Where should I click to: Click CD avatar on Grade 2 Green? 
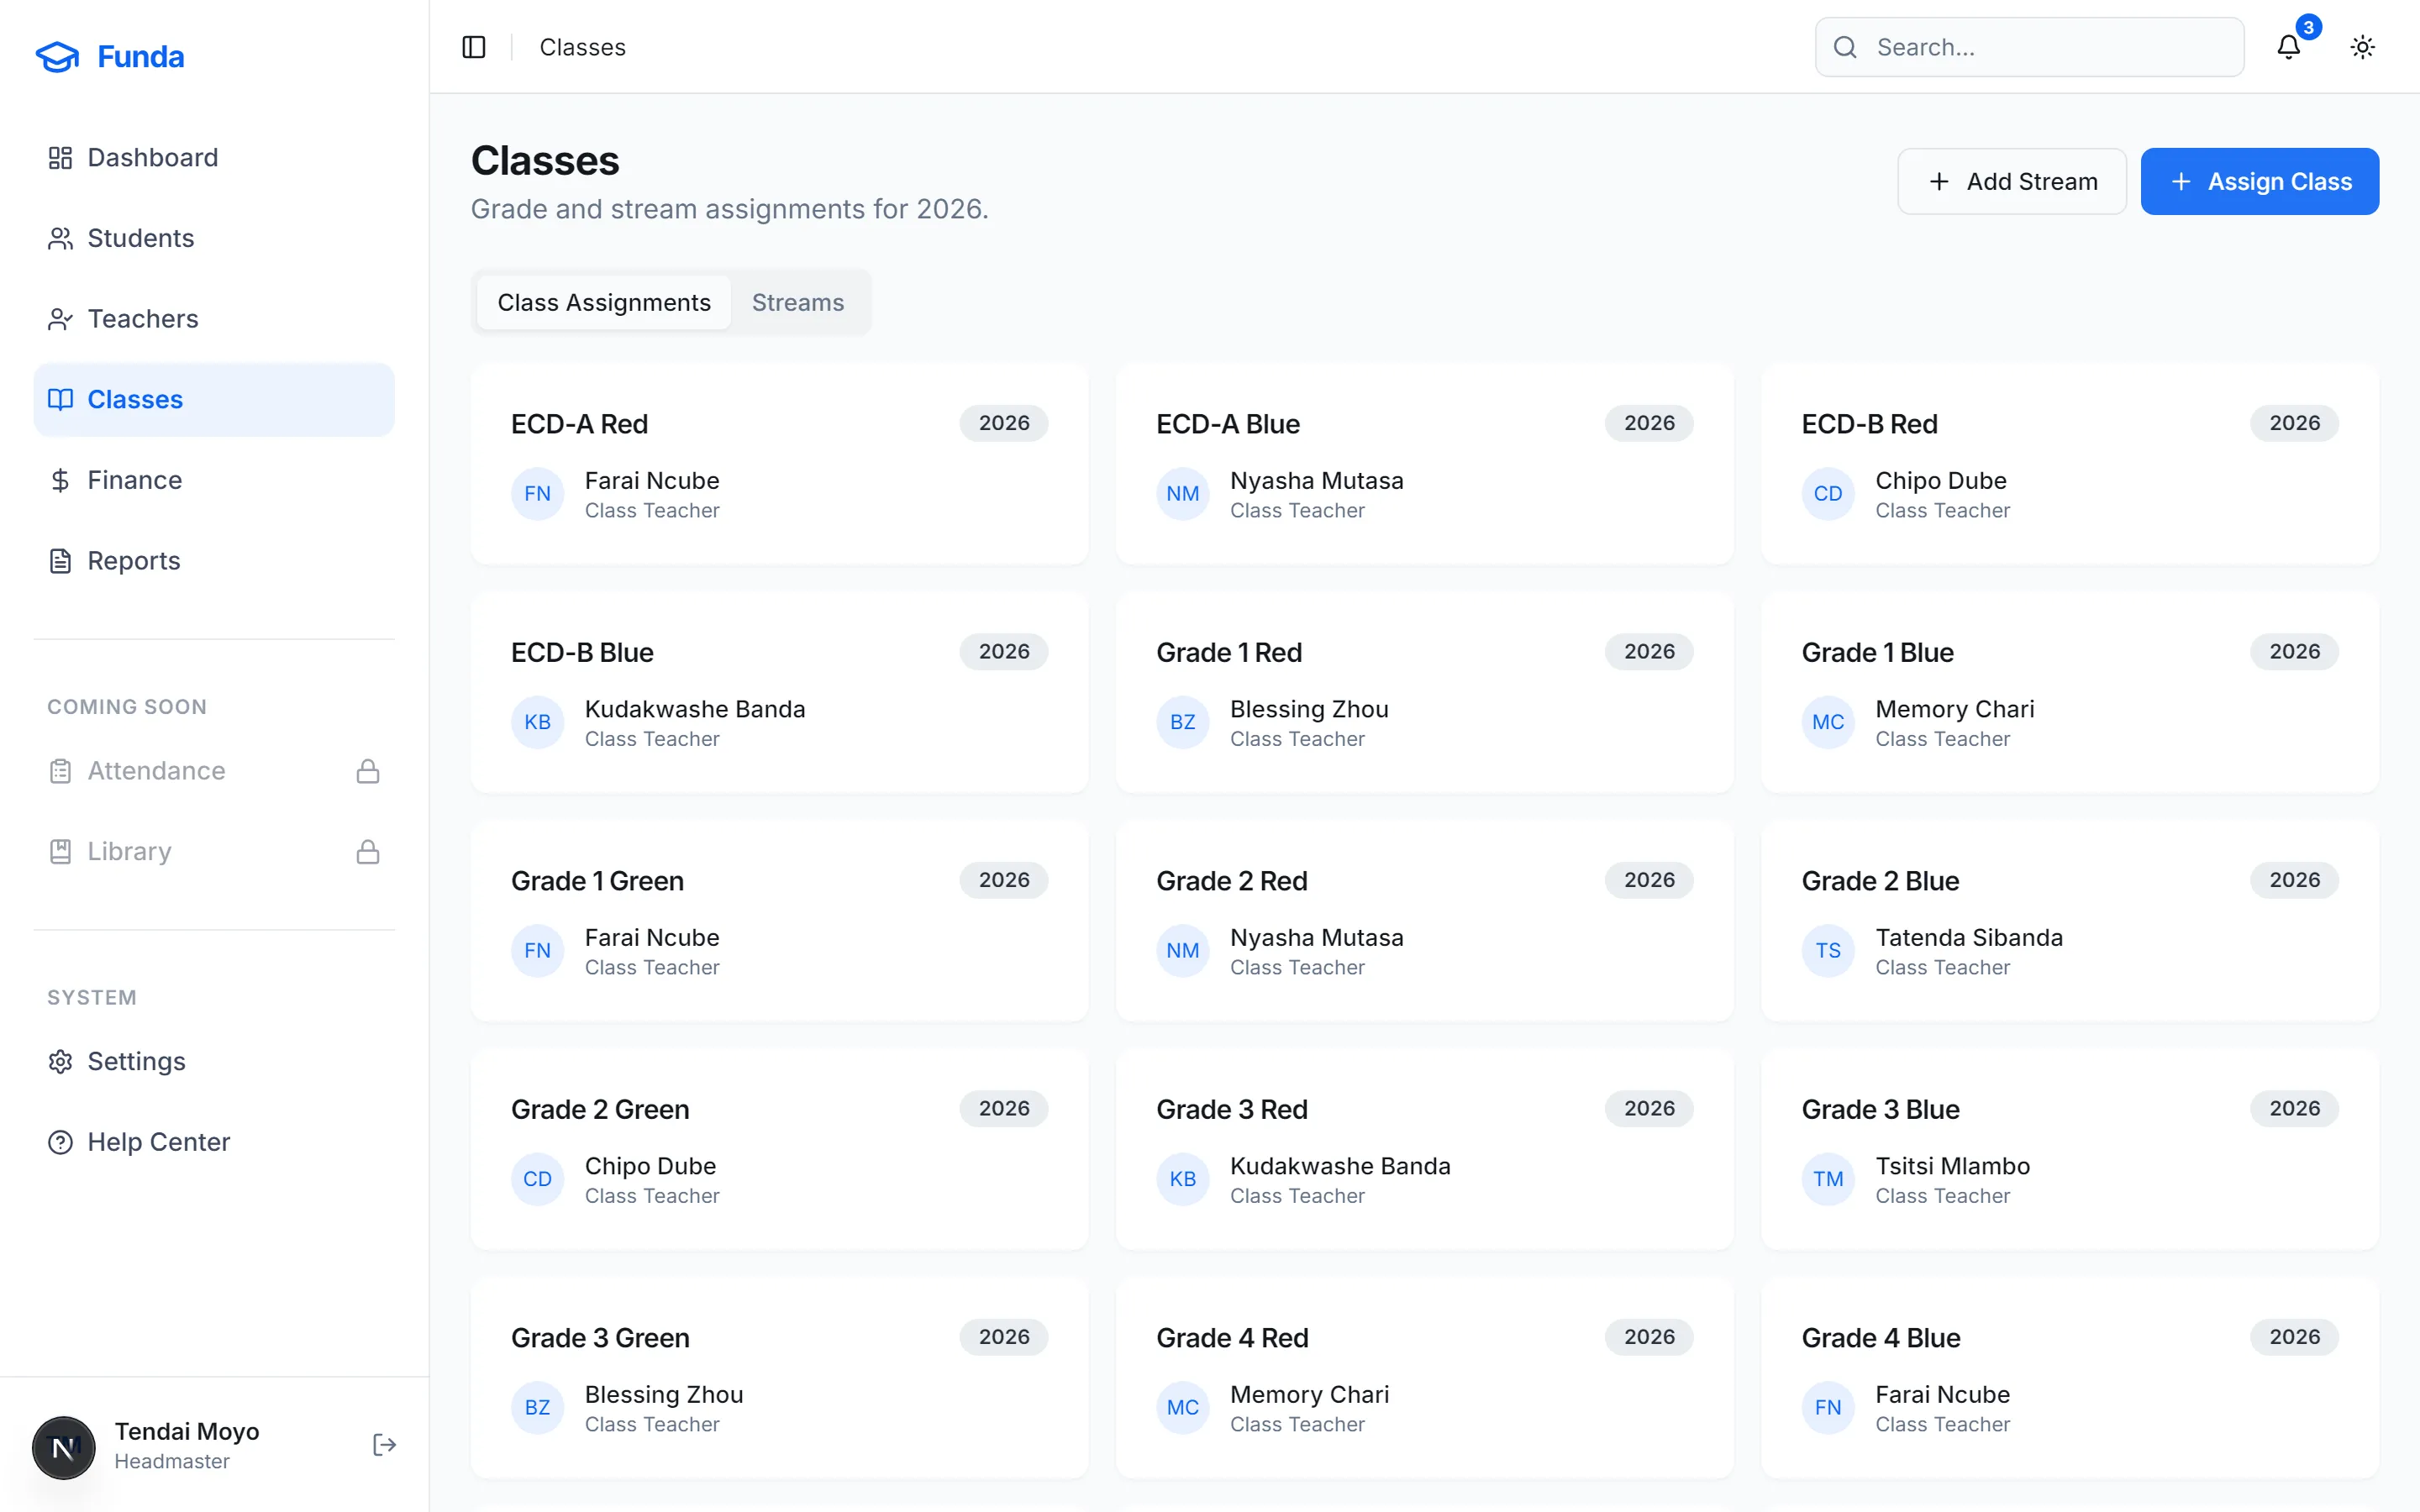[x=538, y=1179]
